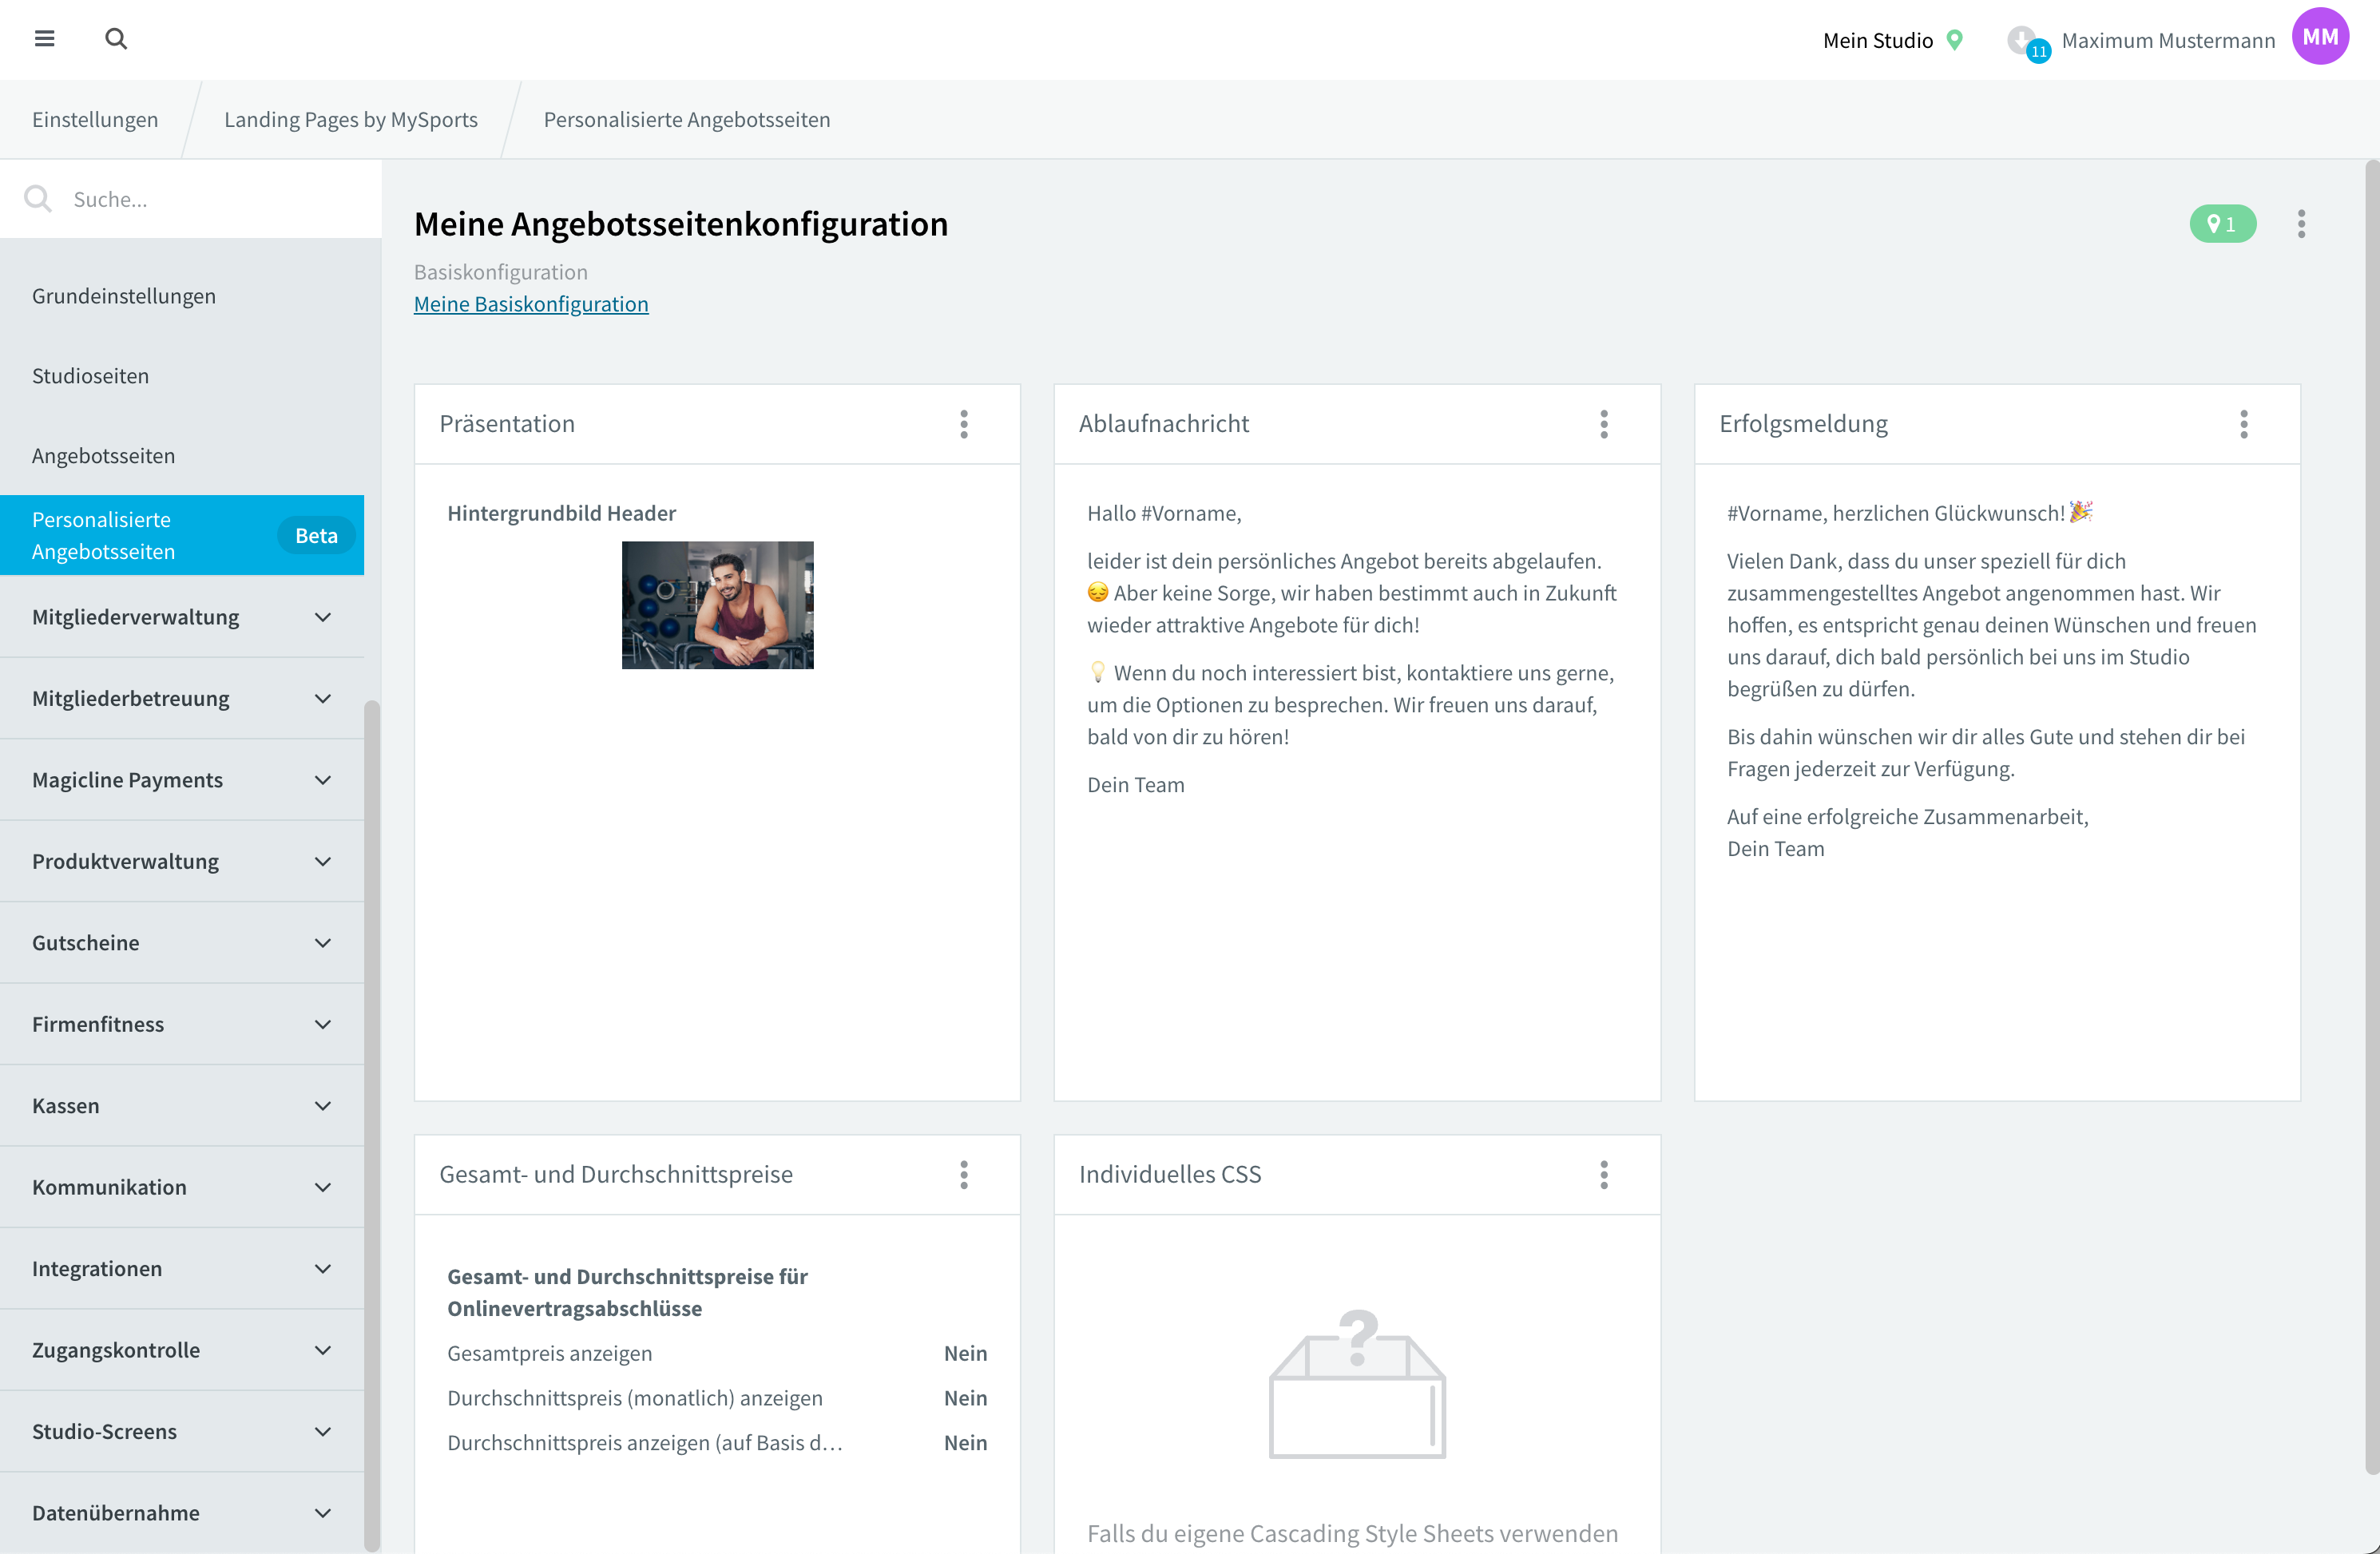
Task: Expand the Studio-Screens section
Action: pos(182,1432)
